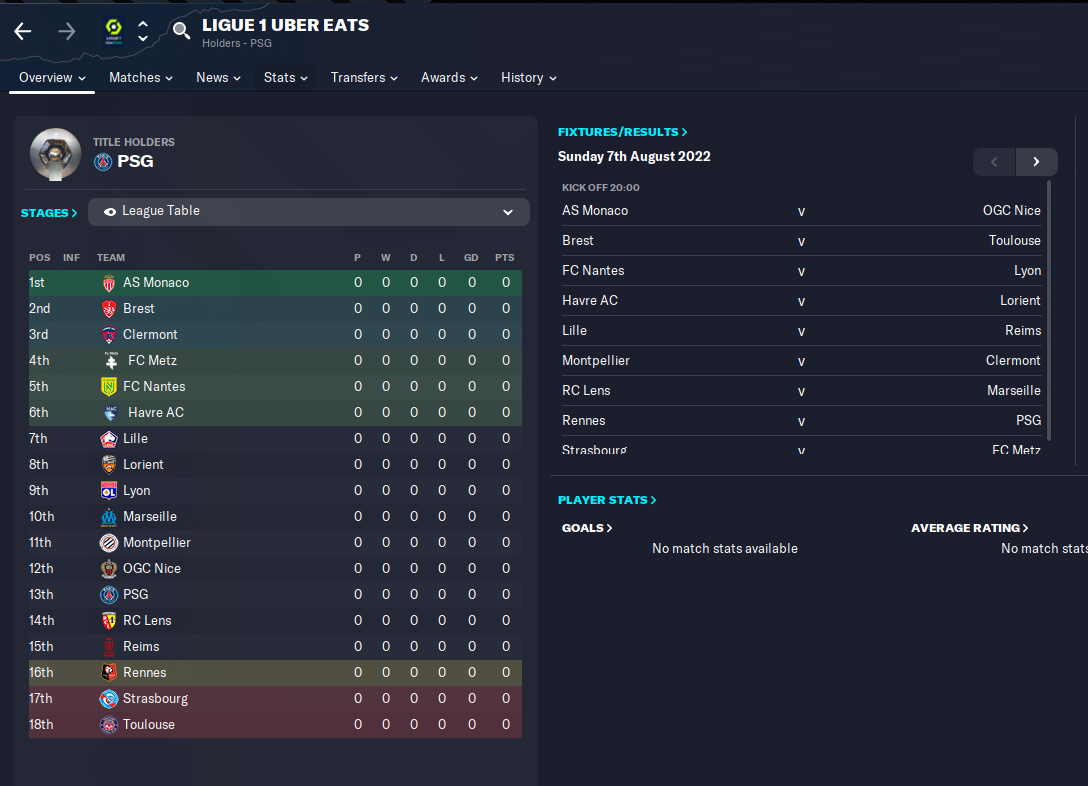Click the forward navigation arrow
The height and width of the screenshot is (786, 1088).
[x=66, y=31]
